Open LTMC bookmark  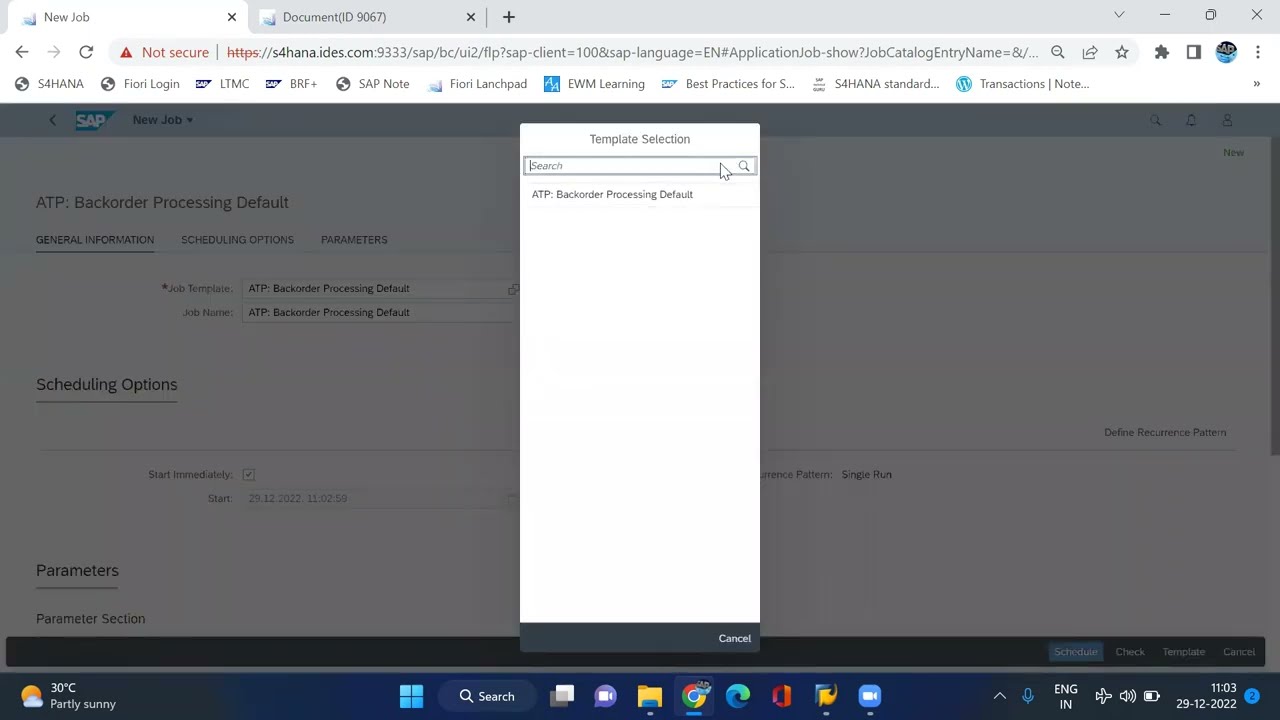pos(223,84)
